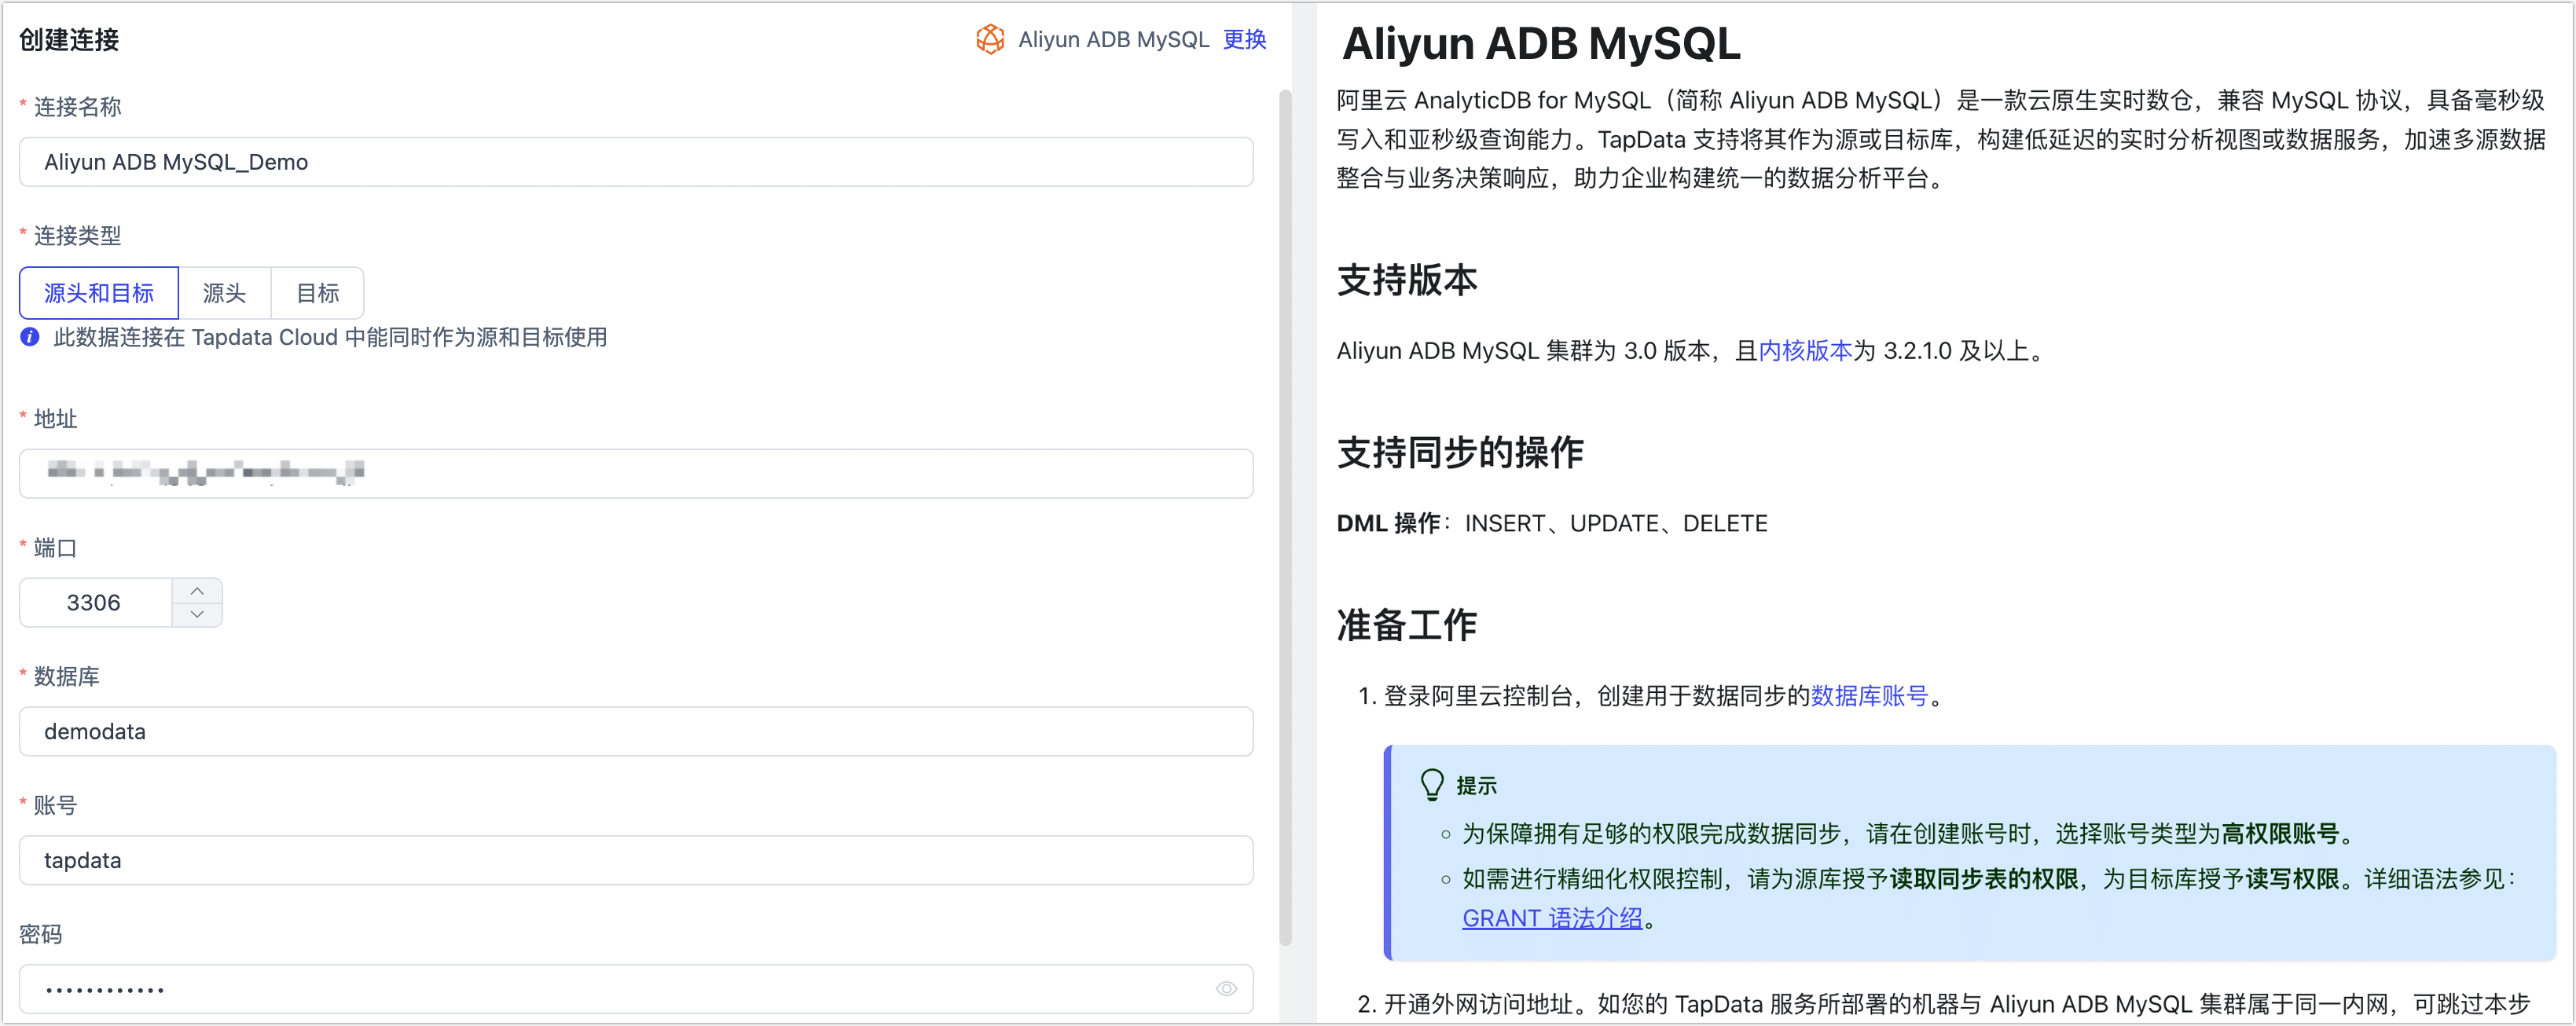Screen dimensions: 2576x1026
Task: Click the lightbulb tip icon
Action: coord(1432,785)
